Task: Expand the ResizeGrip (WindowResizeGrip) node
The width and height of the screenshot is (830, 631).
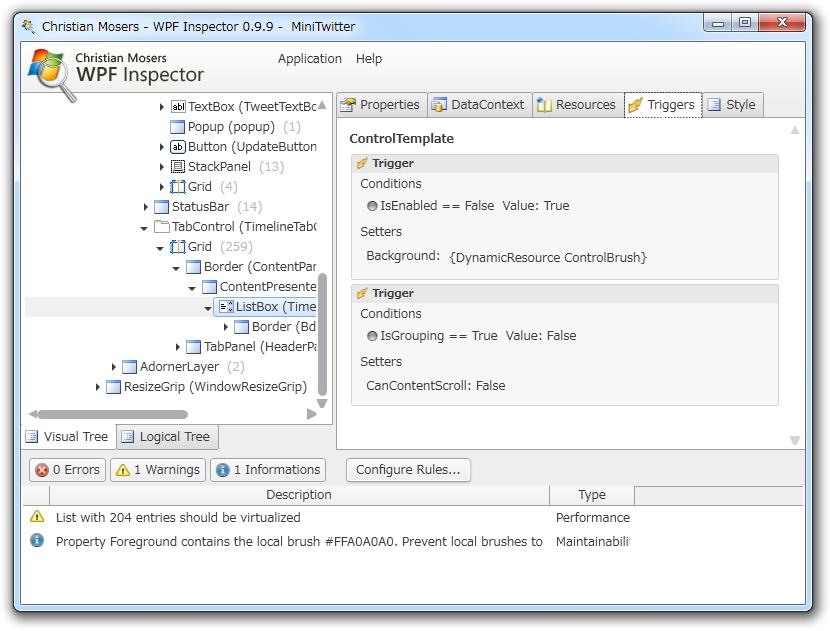Action: 98,387
